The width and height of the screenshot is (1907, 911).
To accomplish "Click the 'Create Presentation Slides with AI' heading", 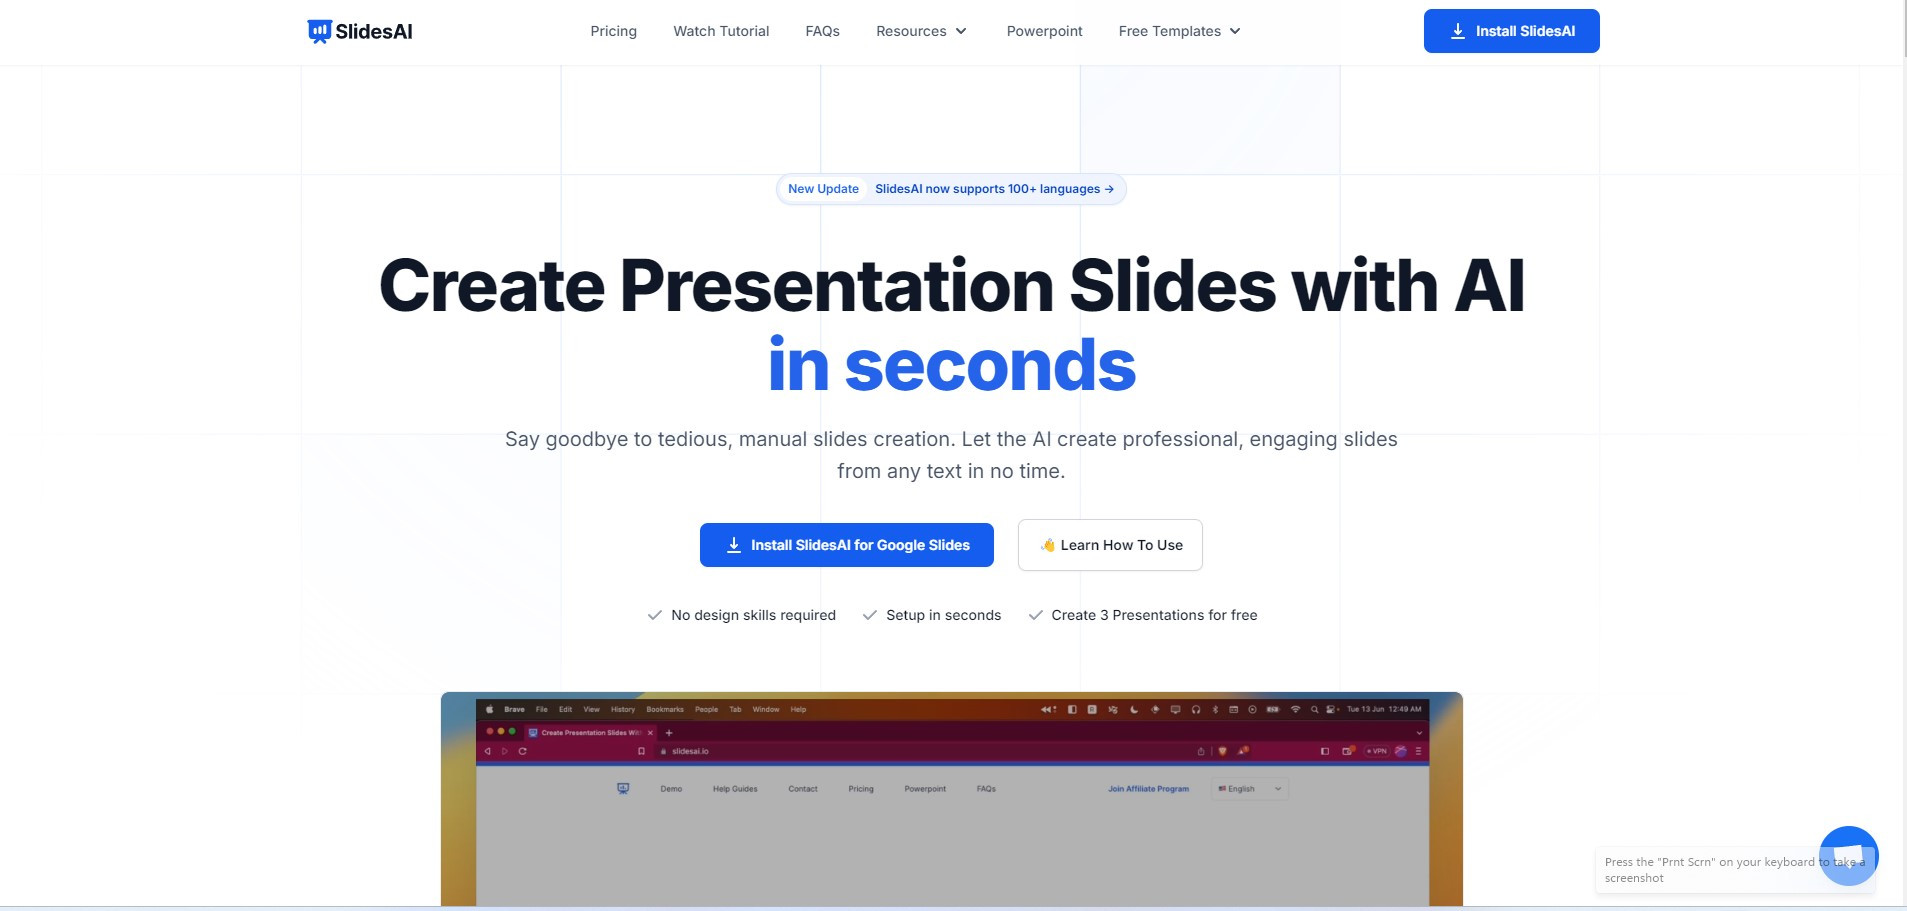I will click(x=952, y=286).
